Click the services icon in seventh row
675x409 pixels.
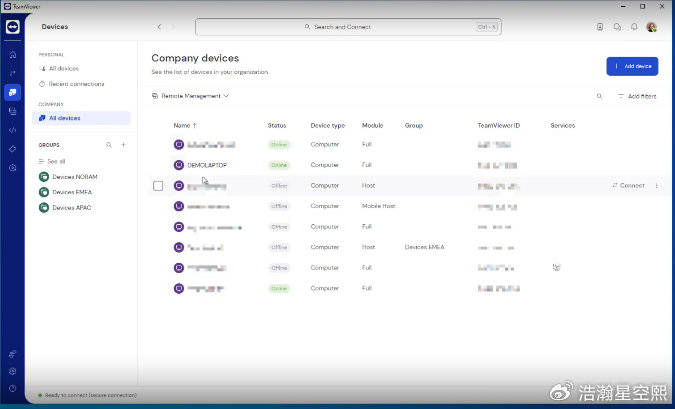[556, 268]
